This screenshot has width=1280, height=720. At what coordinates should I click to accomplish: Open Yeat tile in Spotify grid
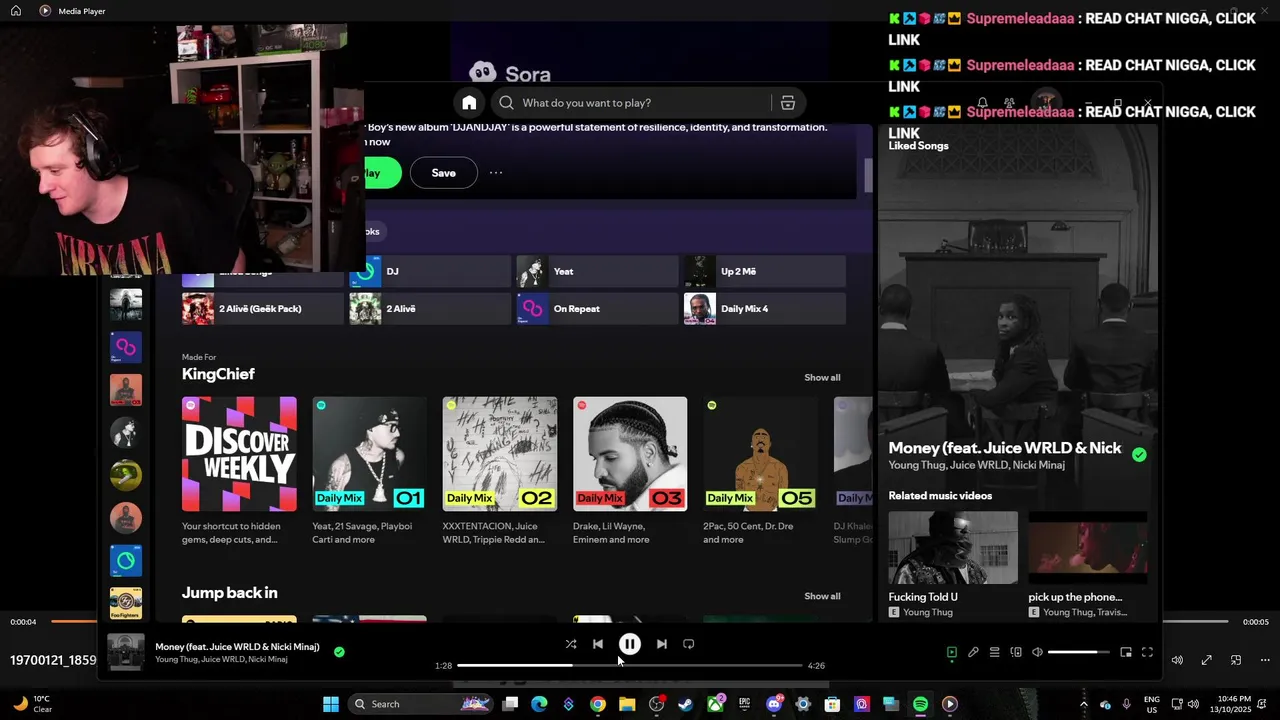pyautogui.click(x=597, y=271)
